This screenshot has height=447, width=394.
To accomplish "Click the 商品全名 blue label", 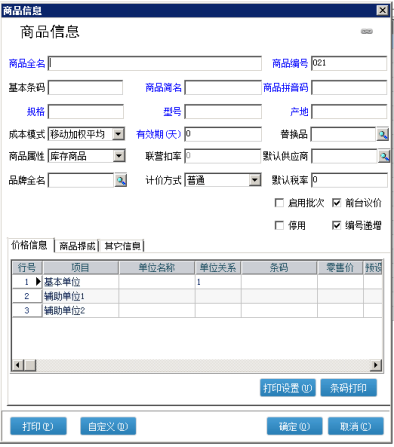I will coord(27,63).
